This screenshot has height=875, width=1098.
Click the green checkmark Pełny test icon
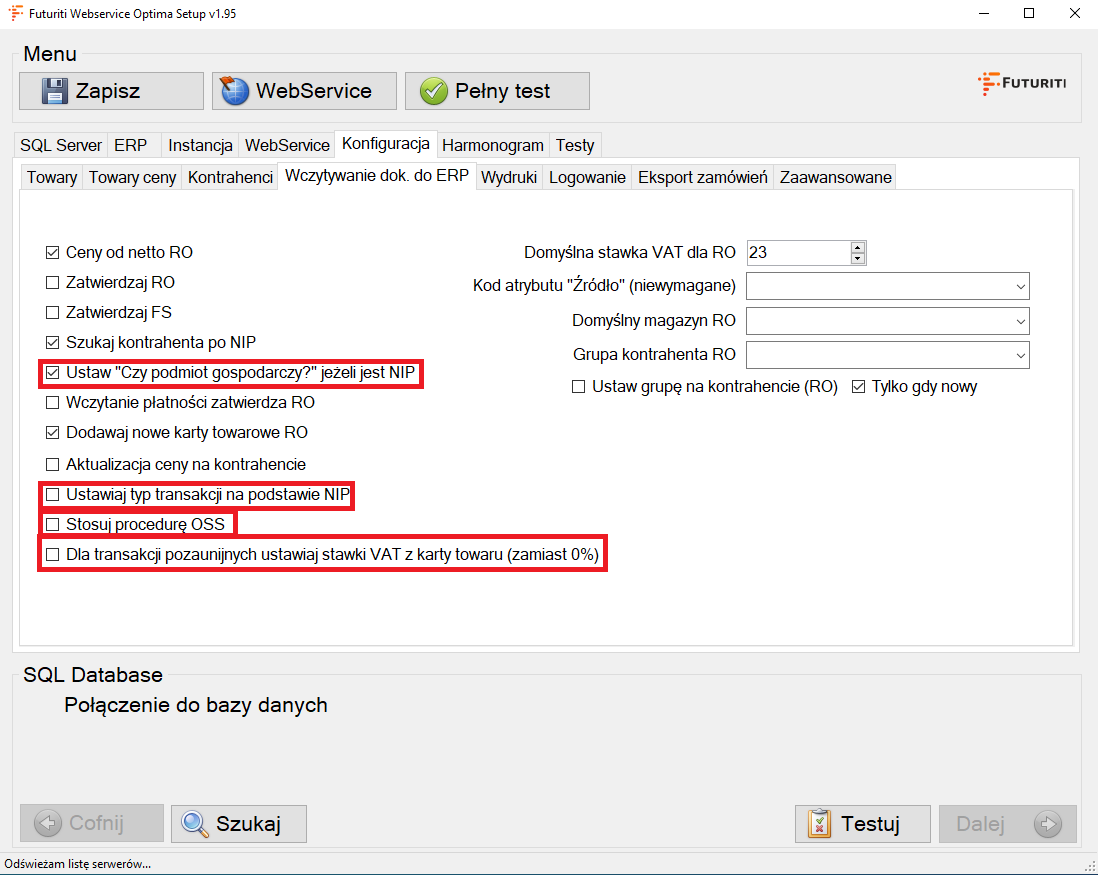pos(433,91)
